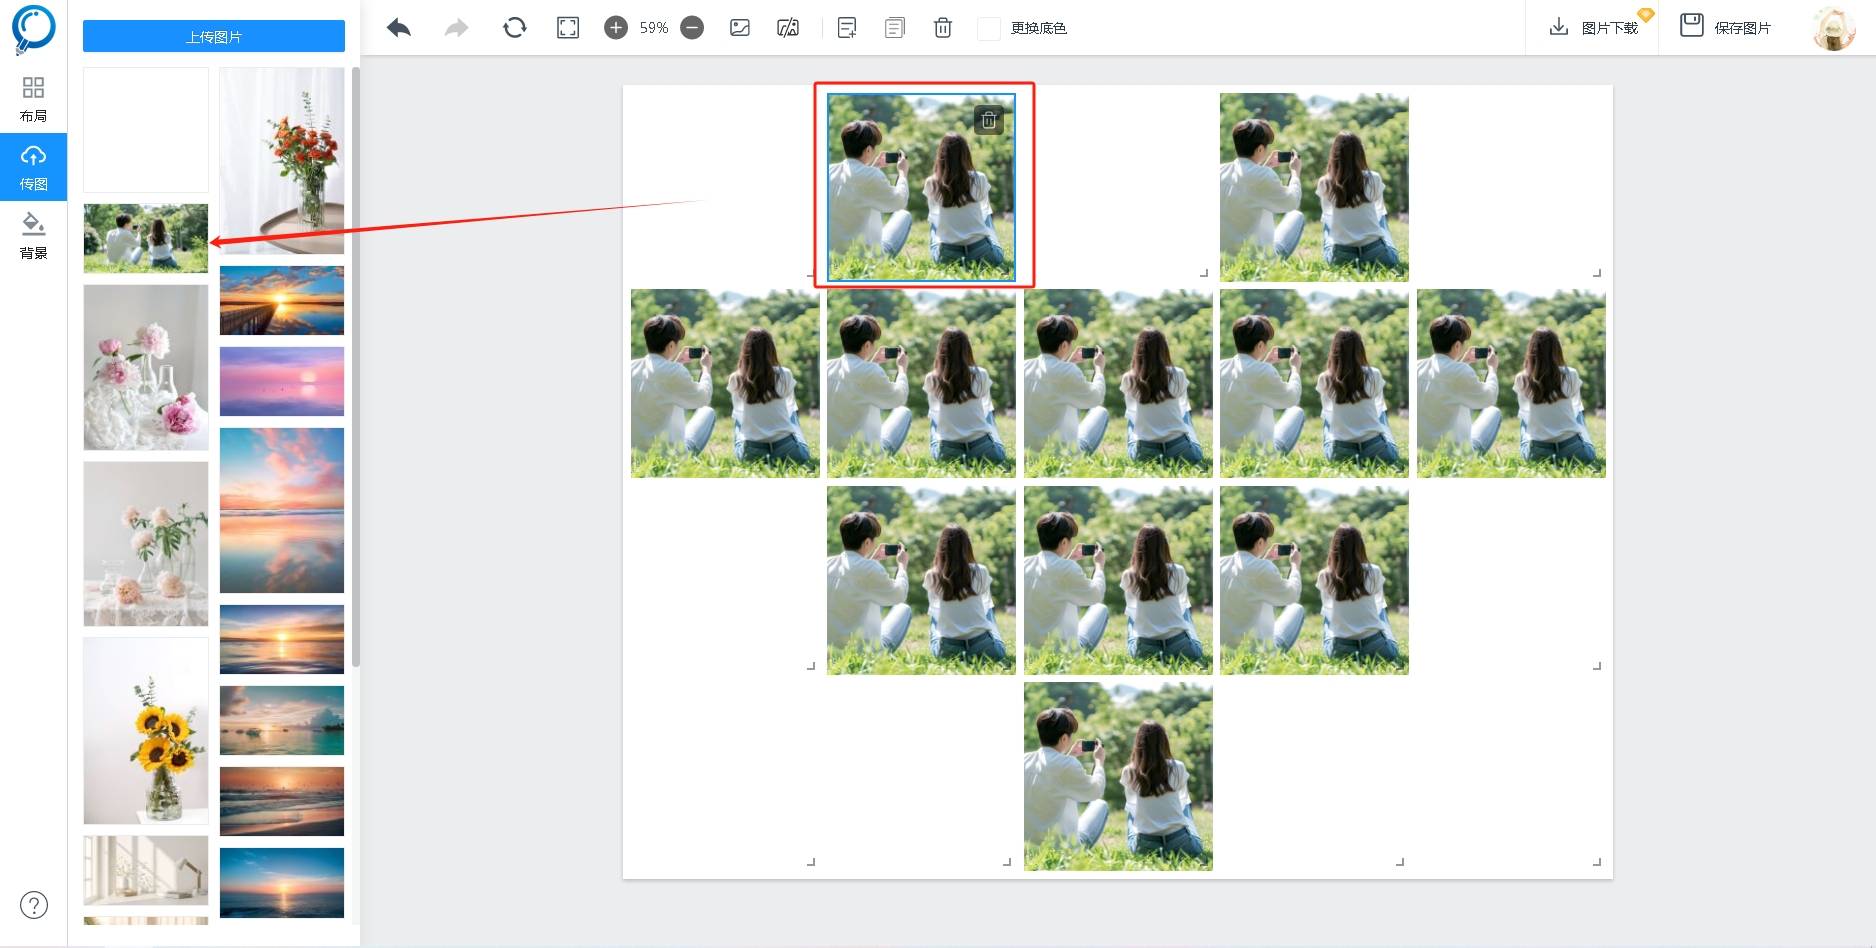Click the undo arrow in toolbar
Screen dimensions: 1876x948
click(399, 28)
